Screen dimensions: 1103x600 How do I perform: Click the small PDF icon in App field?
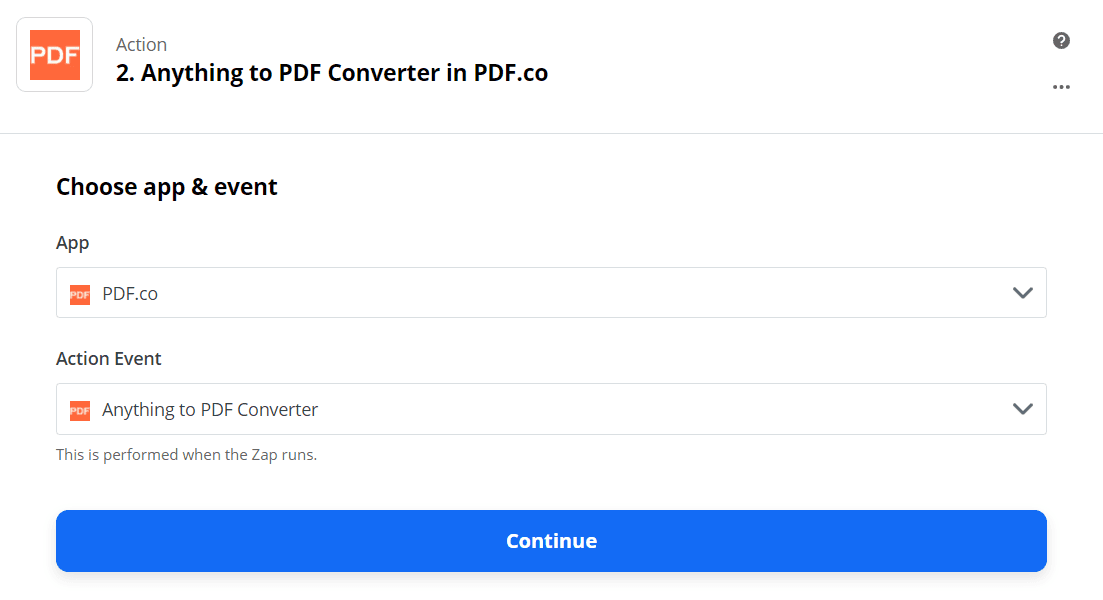point(80,295)
